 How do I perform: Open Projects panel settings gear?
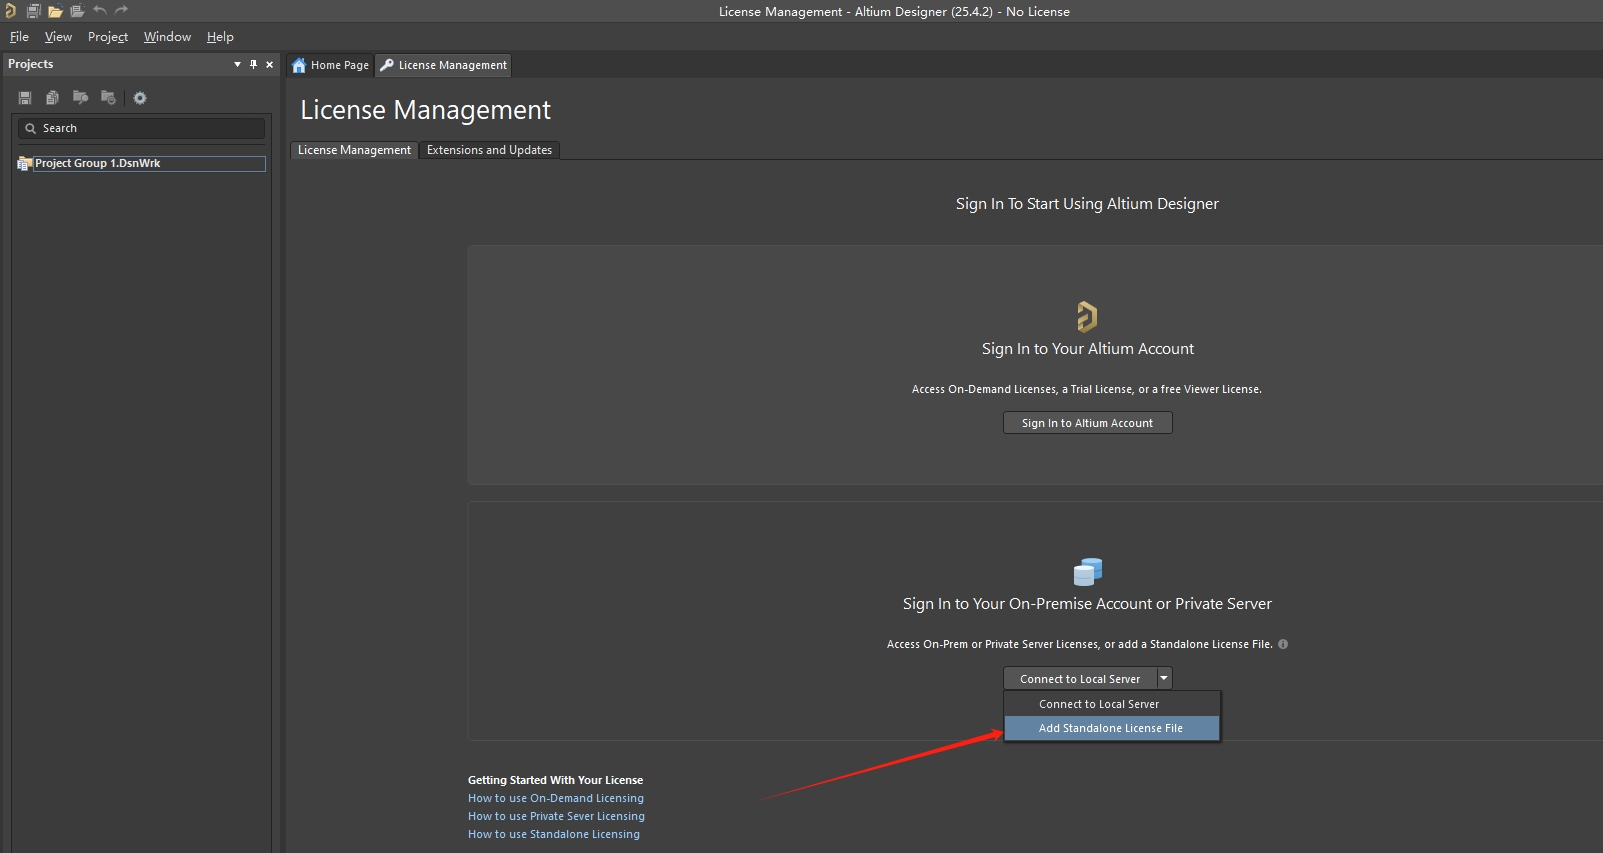tap(140, 98)
